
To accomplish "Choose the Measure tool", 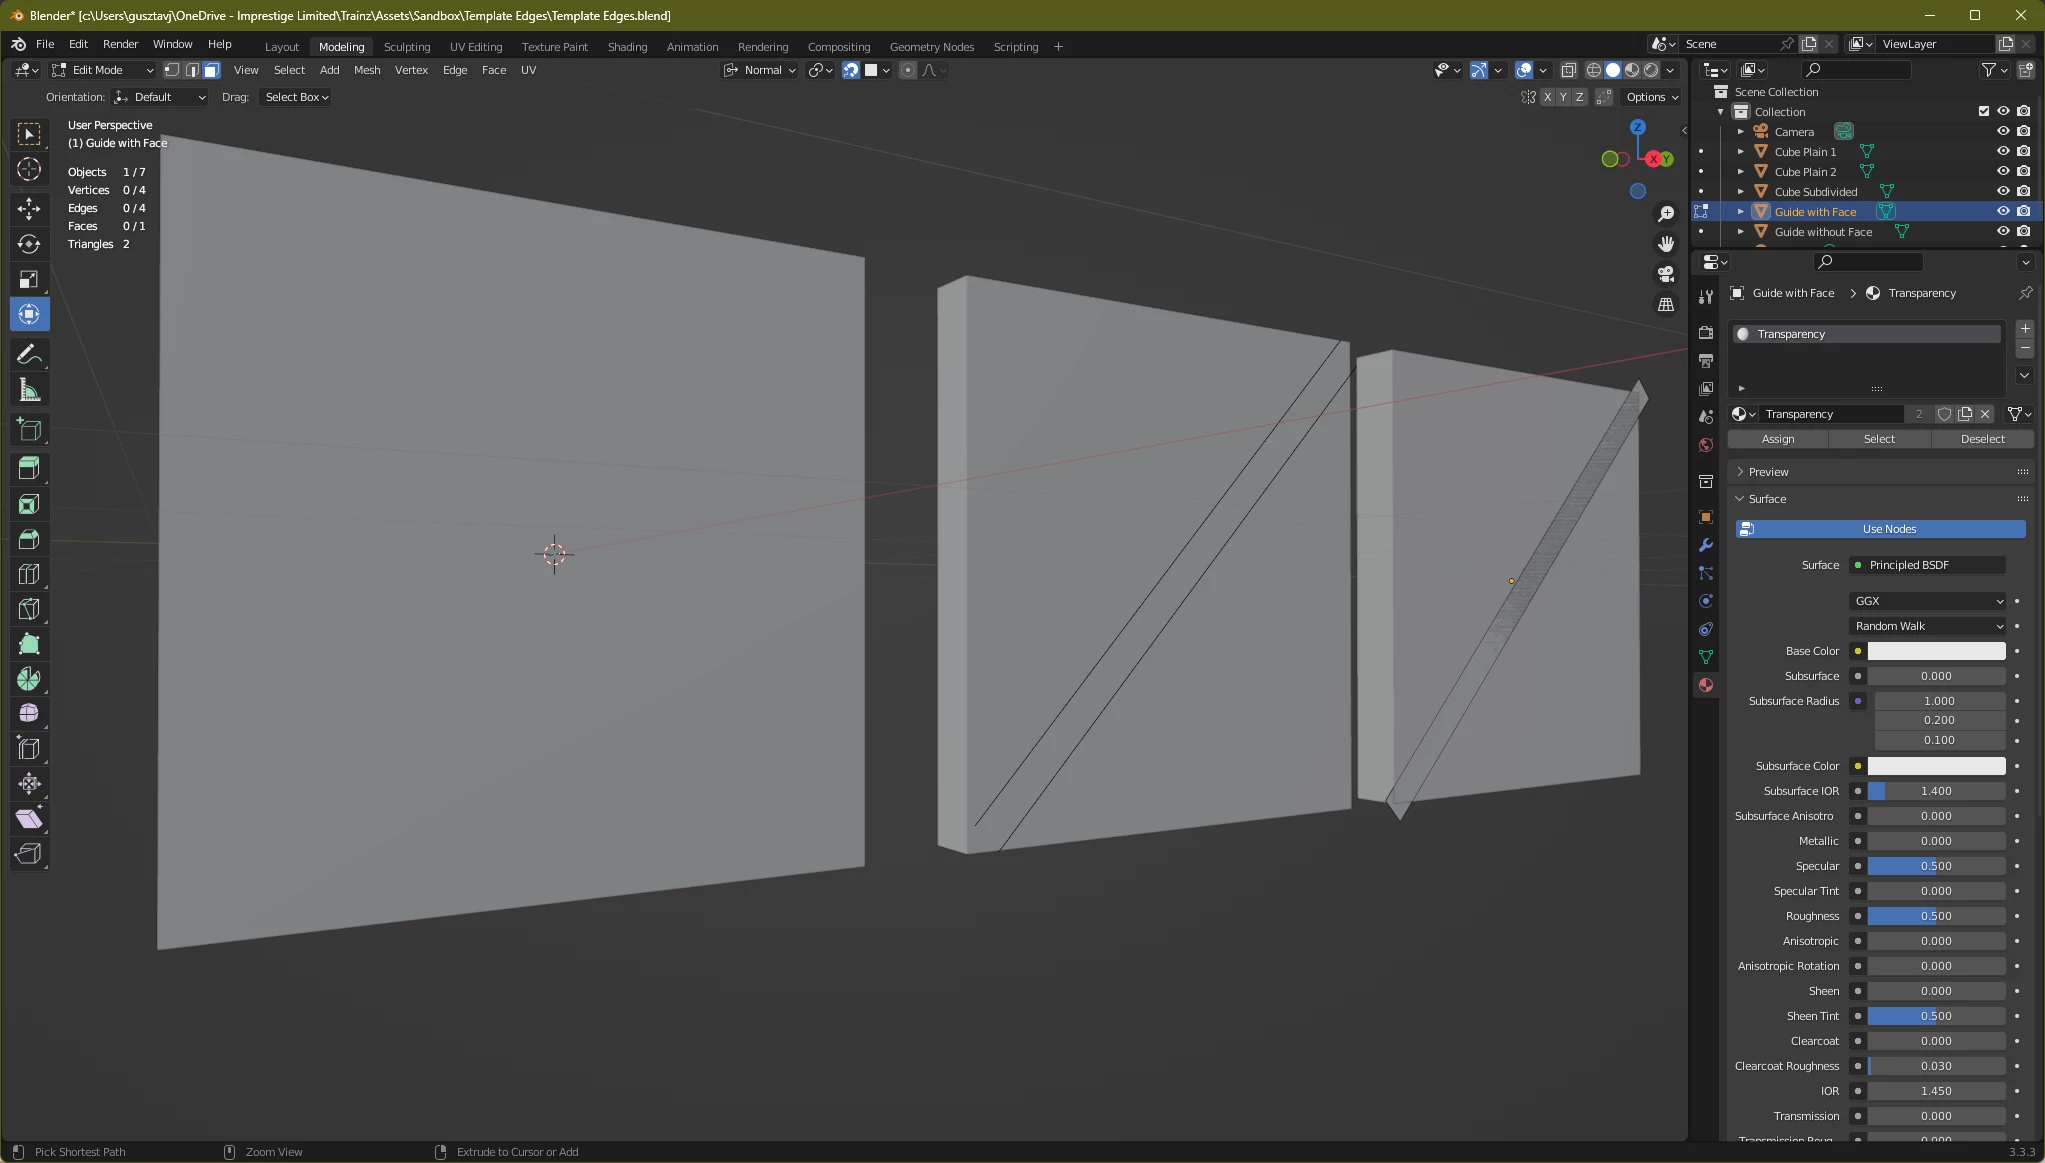I will coord(29,391).
